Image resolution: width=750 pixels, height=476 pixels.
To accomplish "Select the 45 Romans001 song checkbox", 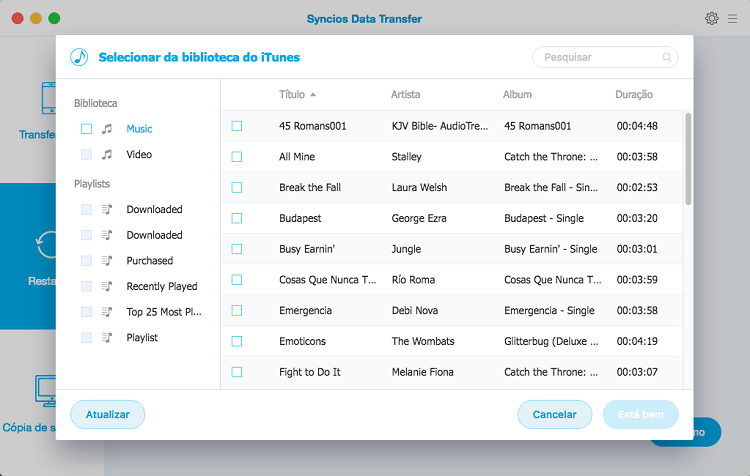I will point(237,126).
